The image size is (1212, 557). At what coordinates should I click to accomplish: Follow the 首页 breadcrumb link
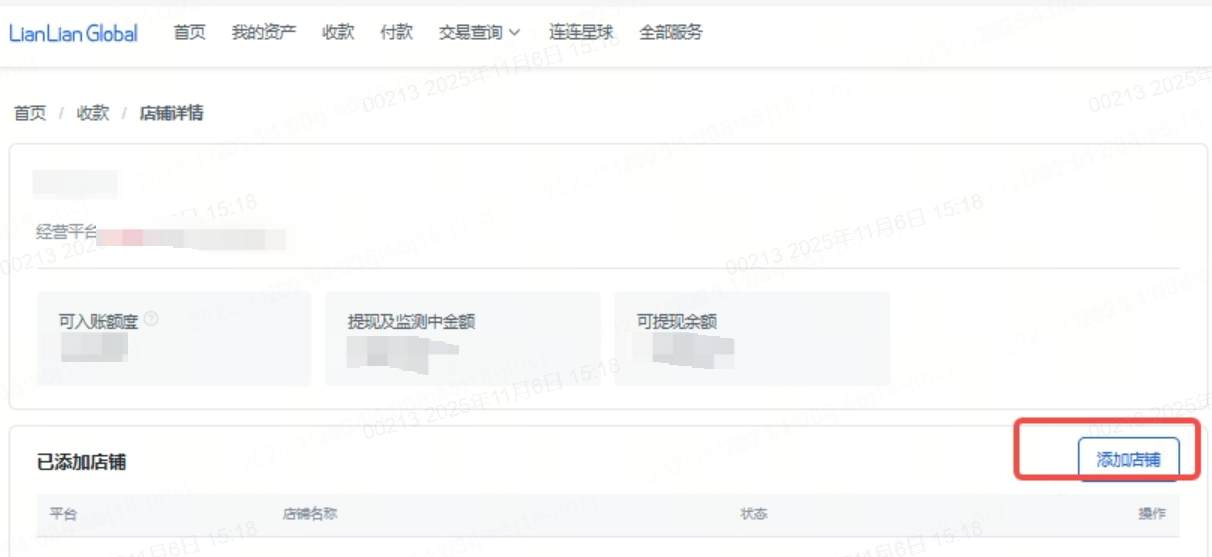pyautogui.click(x=30, y=113)
